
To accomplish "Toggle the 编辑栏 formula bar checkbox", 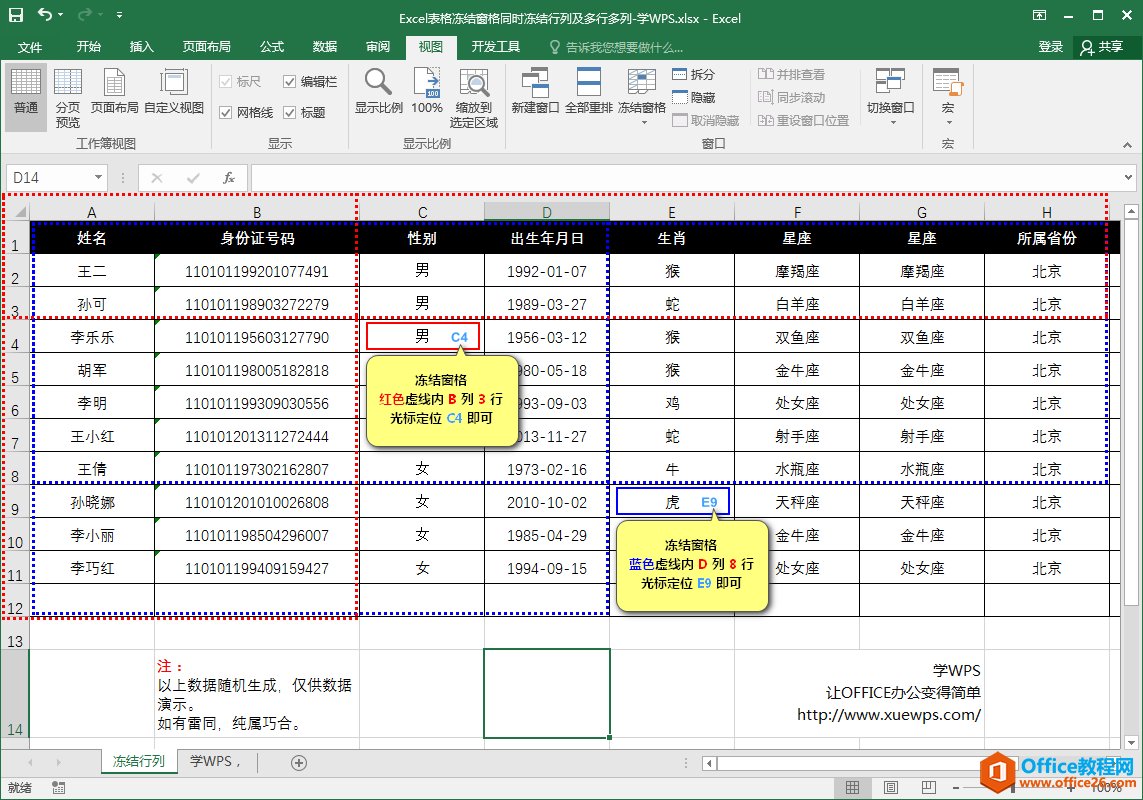I will tap(289, 82).
